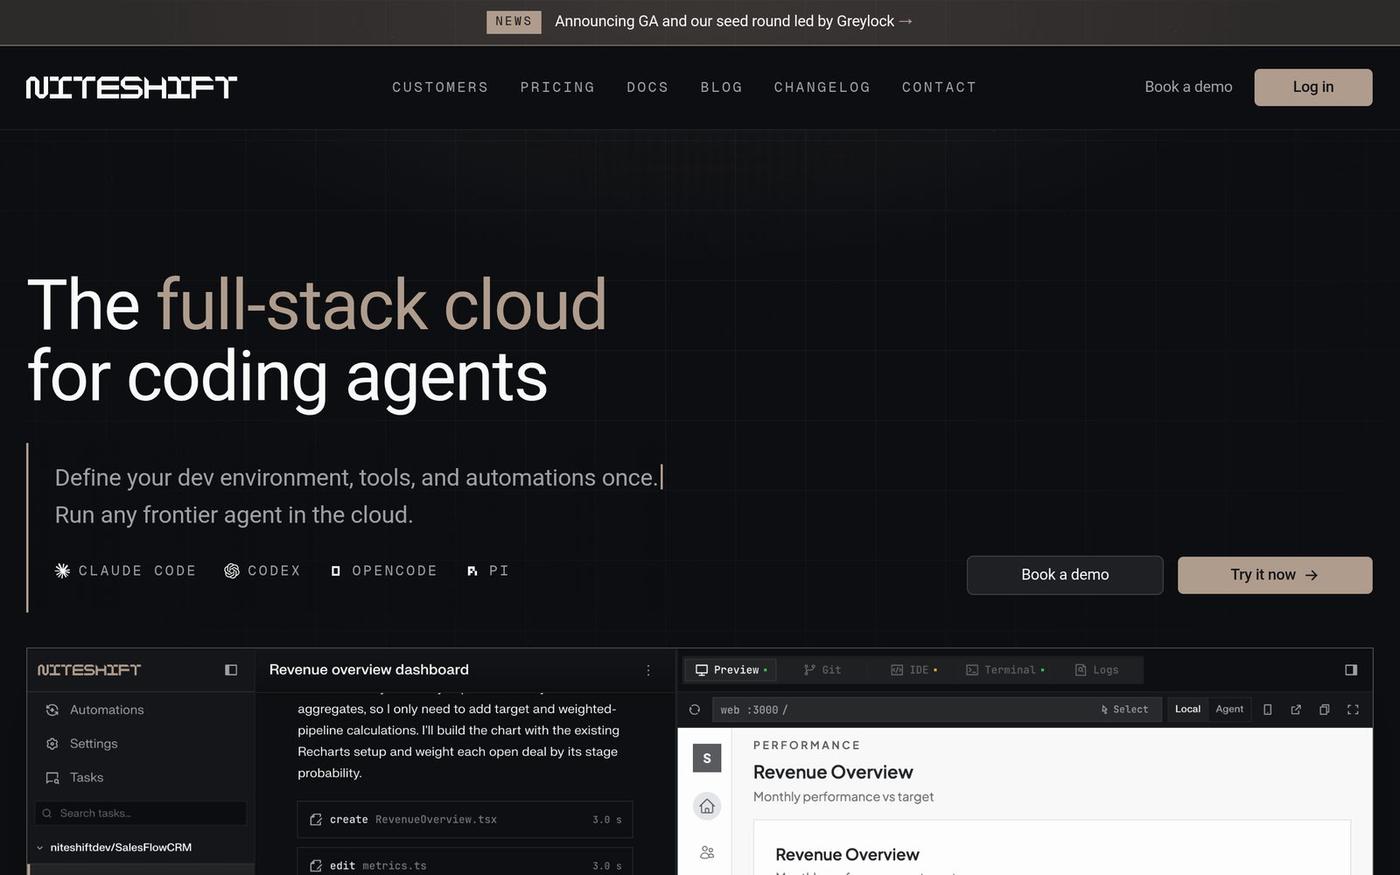The width and height of the screenshot is (1400, 875).
Task: Click the Log in button
Action: 1313,87
